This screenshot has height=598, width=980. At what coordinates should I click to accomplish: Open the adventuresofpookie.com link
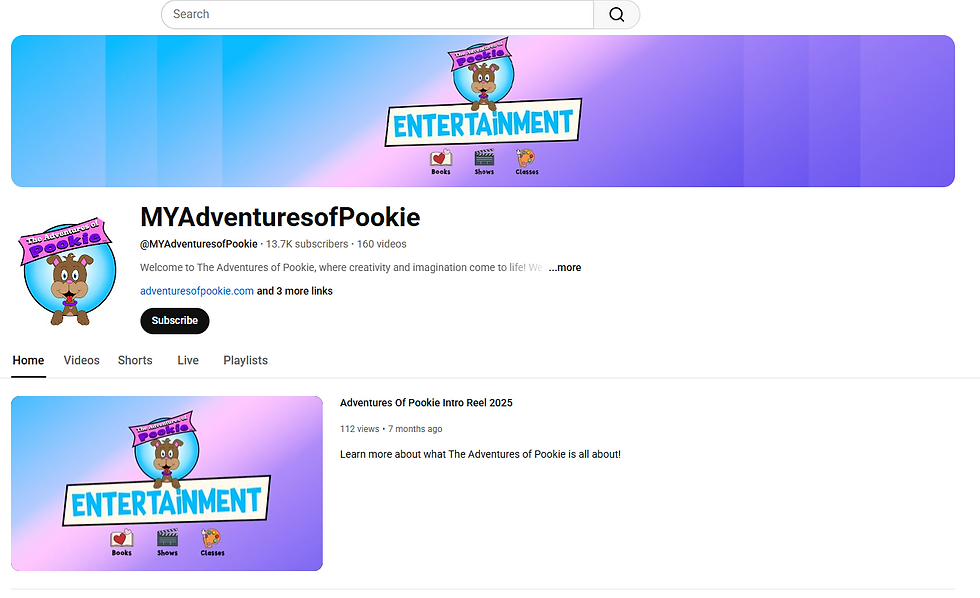point(197,291)
